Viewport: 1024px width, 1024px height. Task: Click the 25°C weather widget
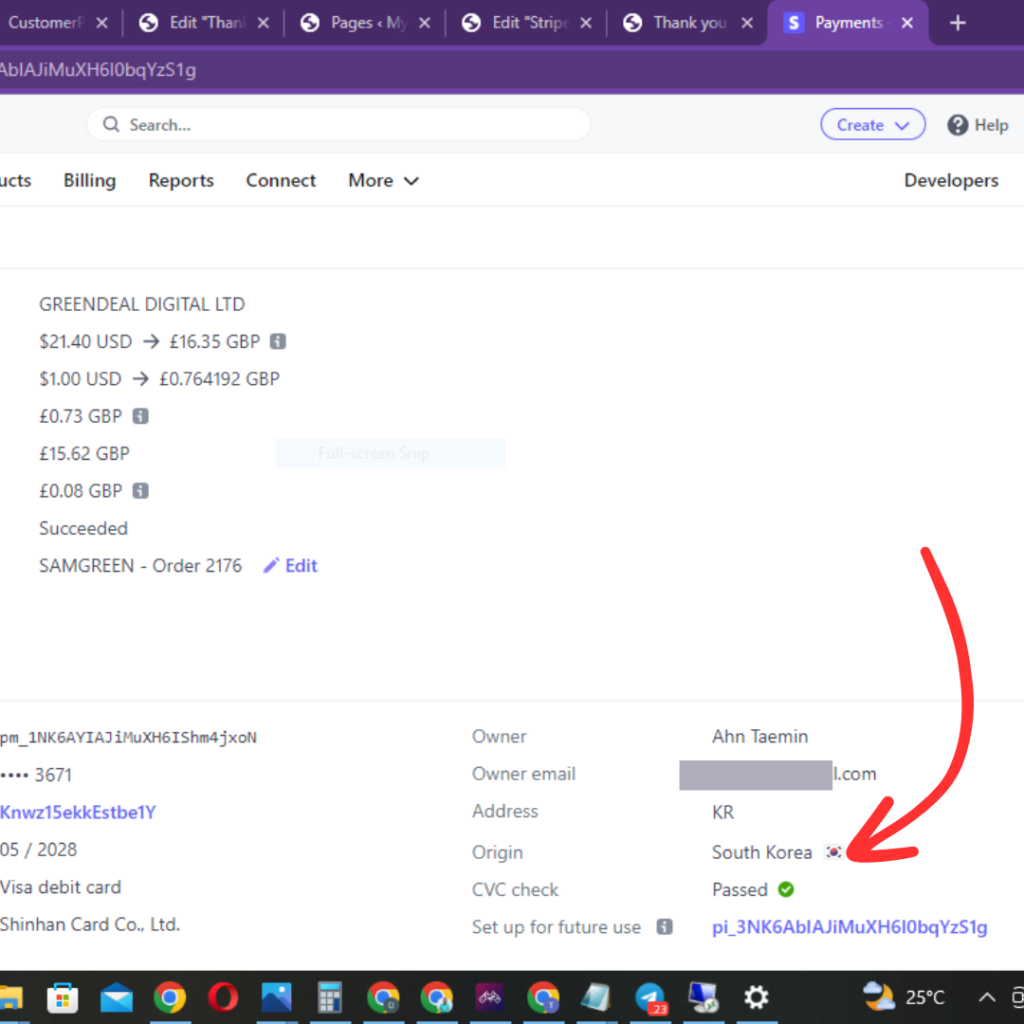(x=904, y=997)
